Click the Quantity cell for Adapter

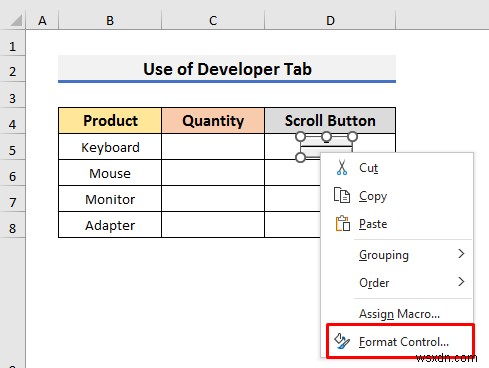(213, 225)
